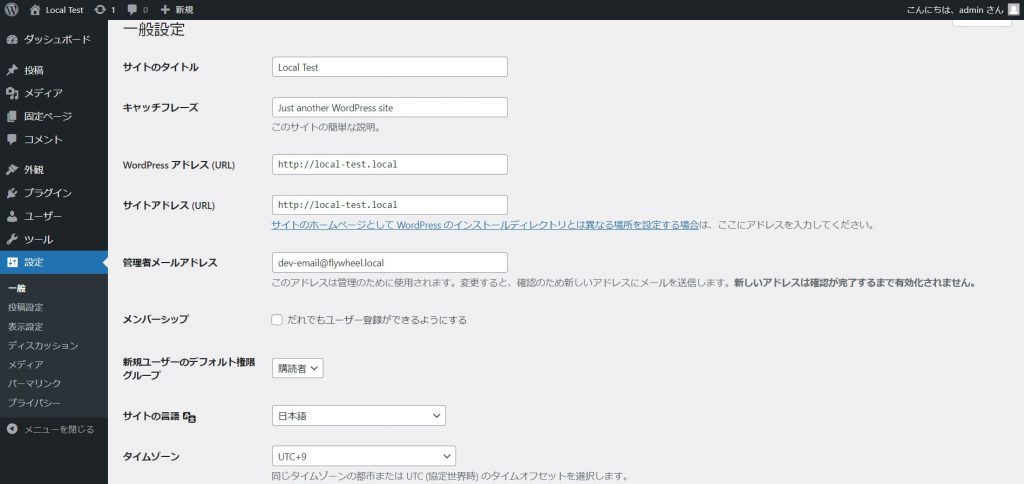Click the メニューを閉じる collapse arrow icon
1024x484 pixels.
tap(12, 429)
